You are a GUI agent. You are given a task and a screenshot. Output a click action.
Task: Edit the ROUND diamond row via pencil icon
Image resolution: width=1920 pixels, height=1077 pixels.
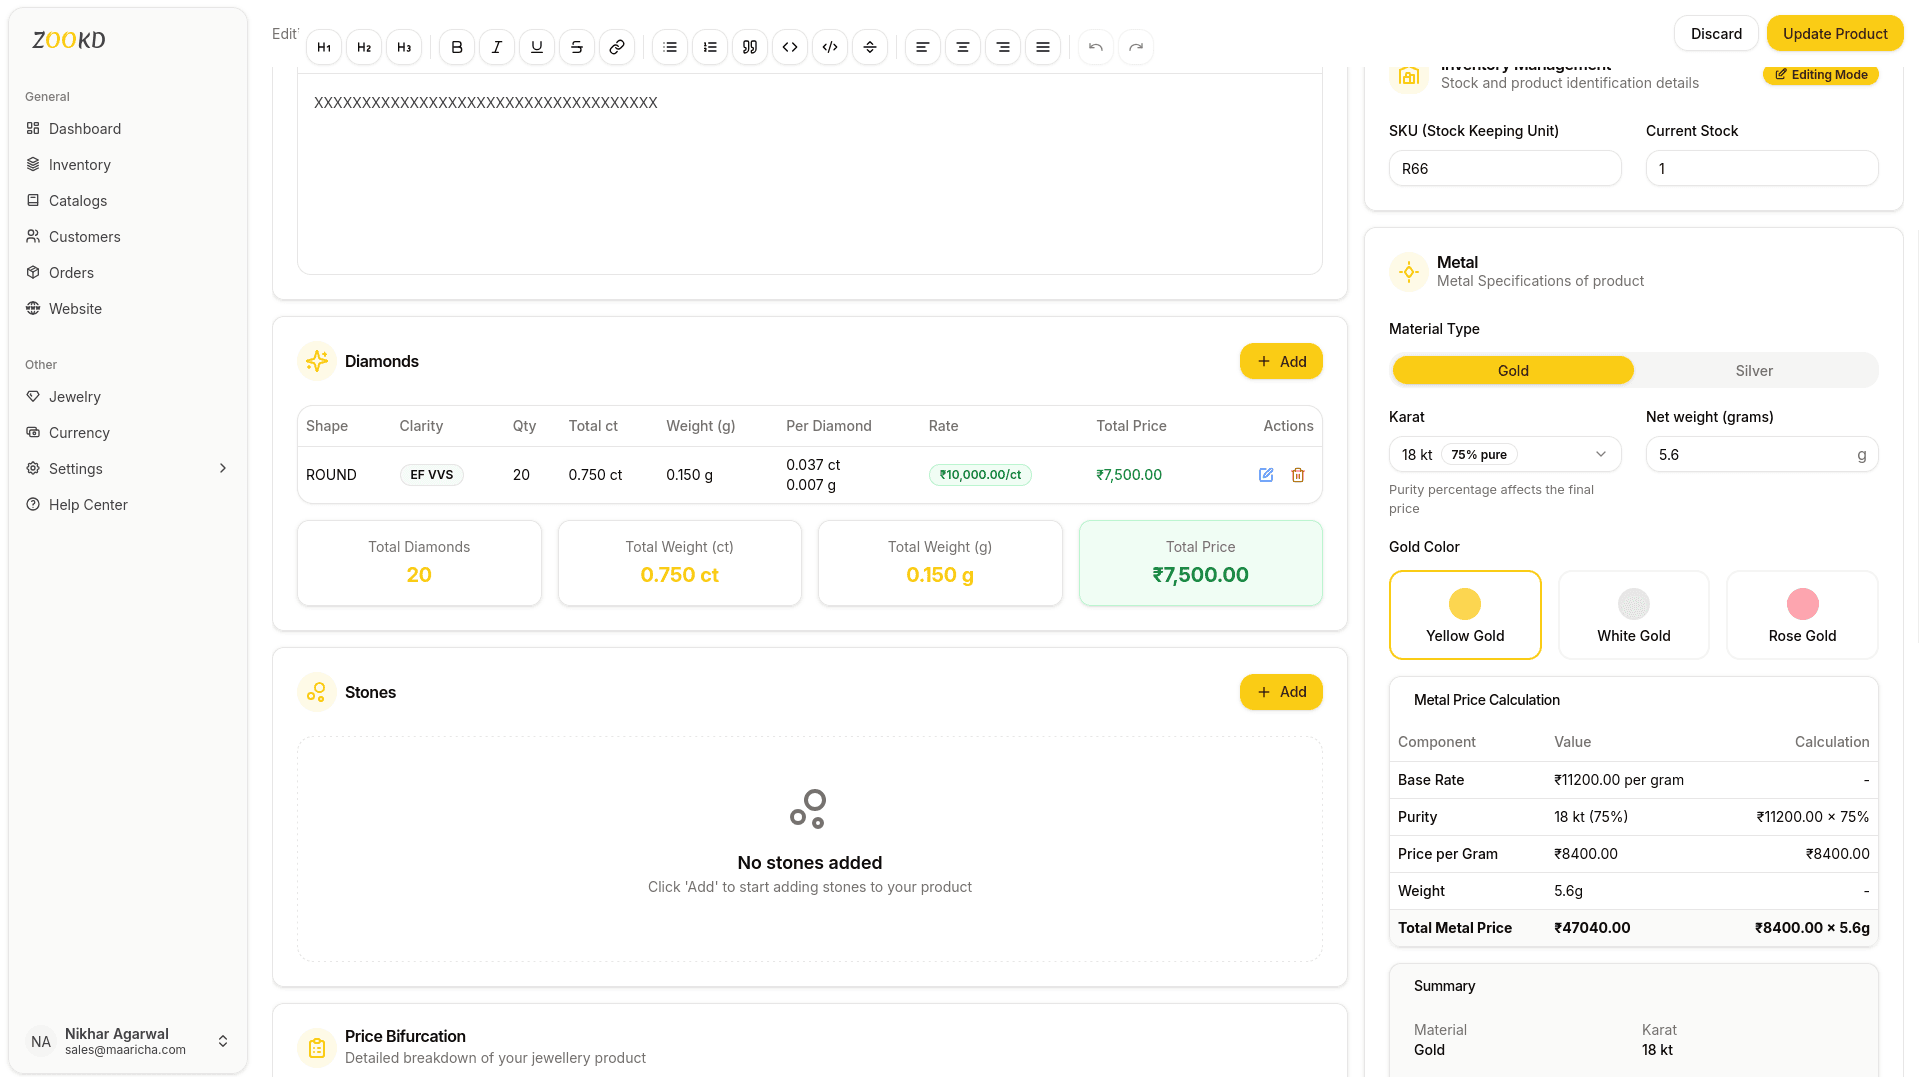pyautogui.click(x=1266, y=475)
